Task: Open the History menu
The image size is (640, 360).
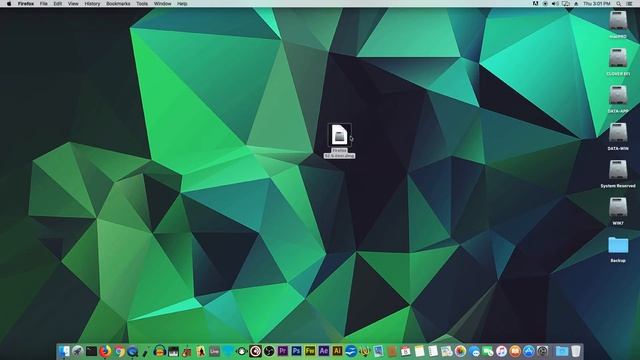Action: click(x=92, y=4)
